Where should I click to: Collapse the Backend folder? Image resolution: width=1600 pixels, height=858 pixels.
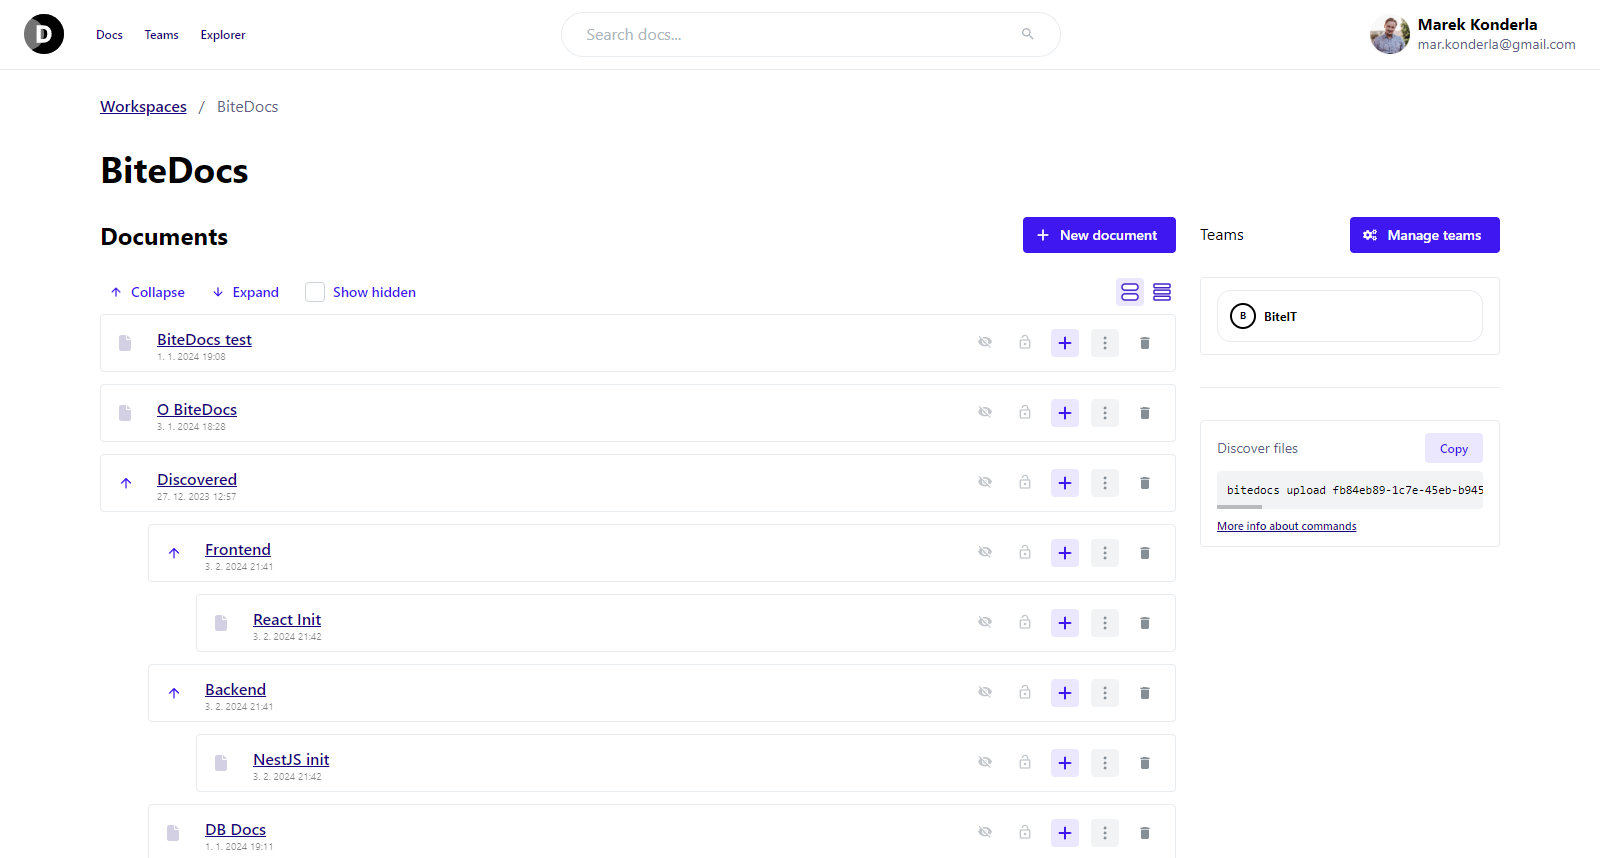(x=174, y=693)
